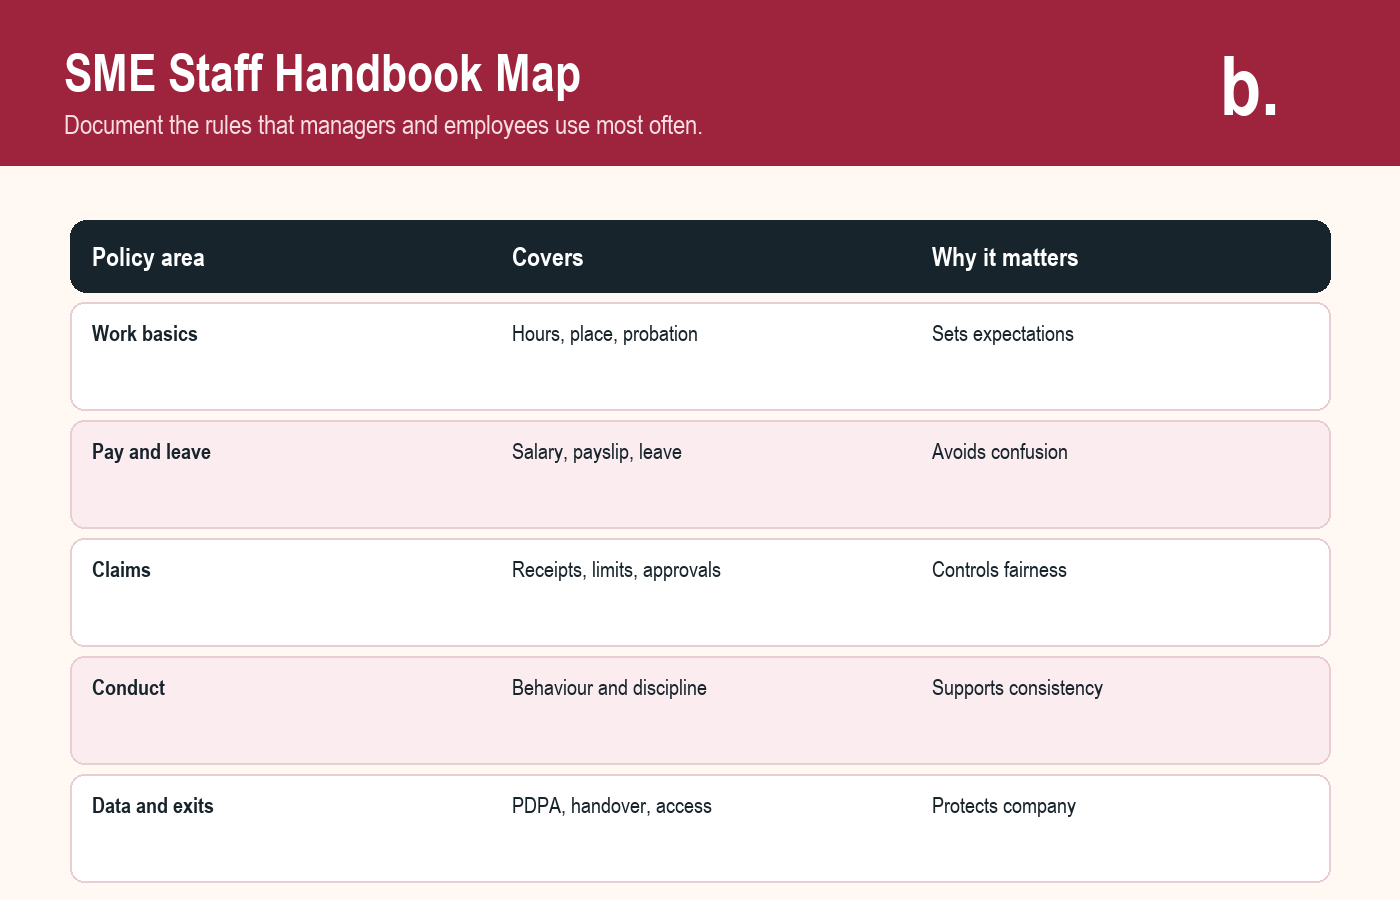The height and width of the screenshot is (900, 1400).
Task: Click the 'b.' logo in header
Action: click(1249, 88)
